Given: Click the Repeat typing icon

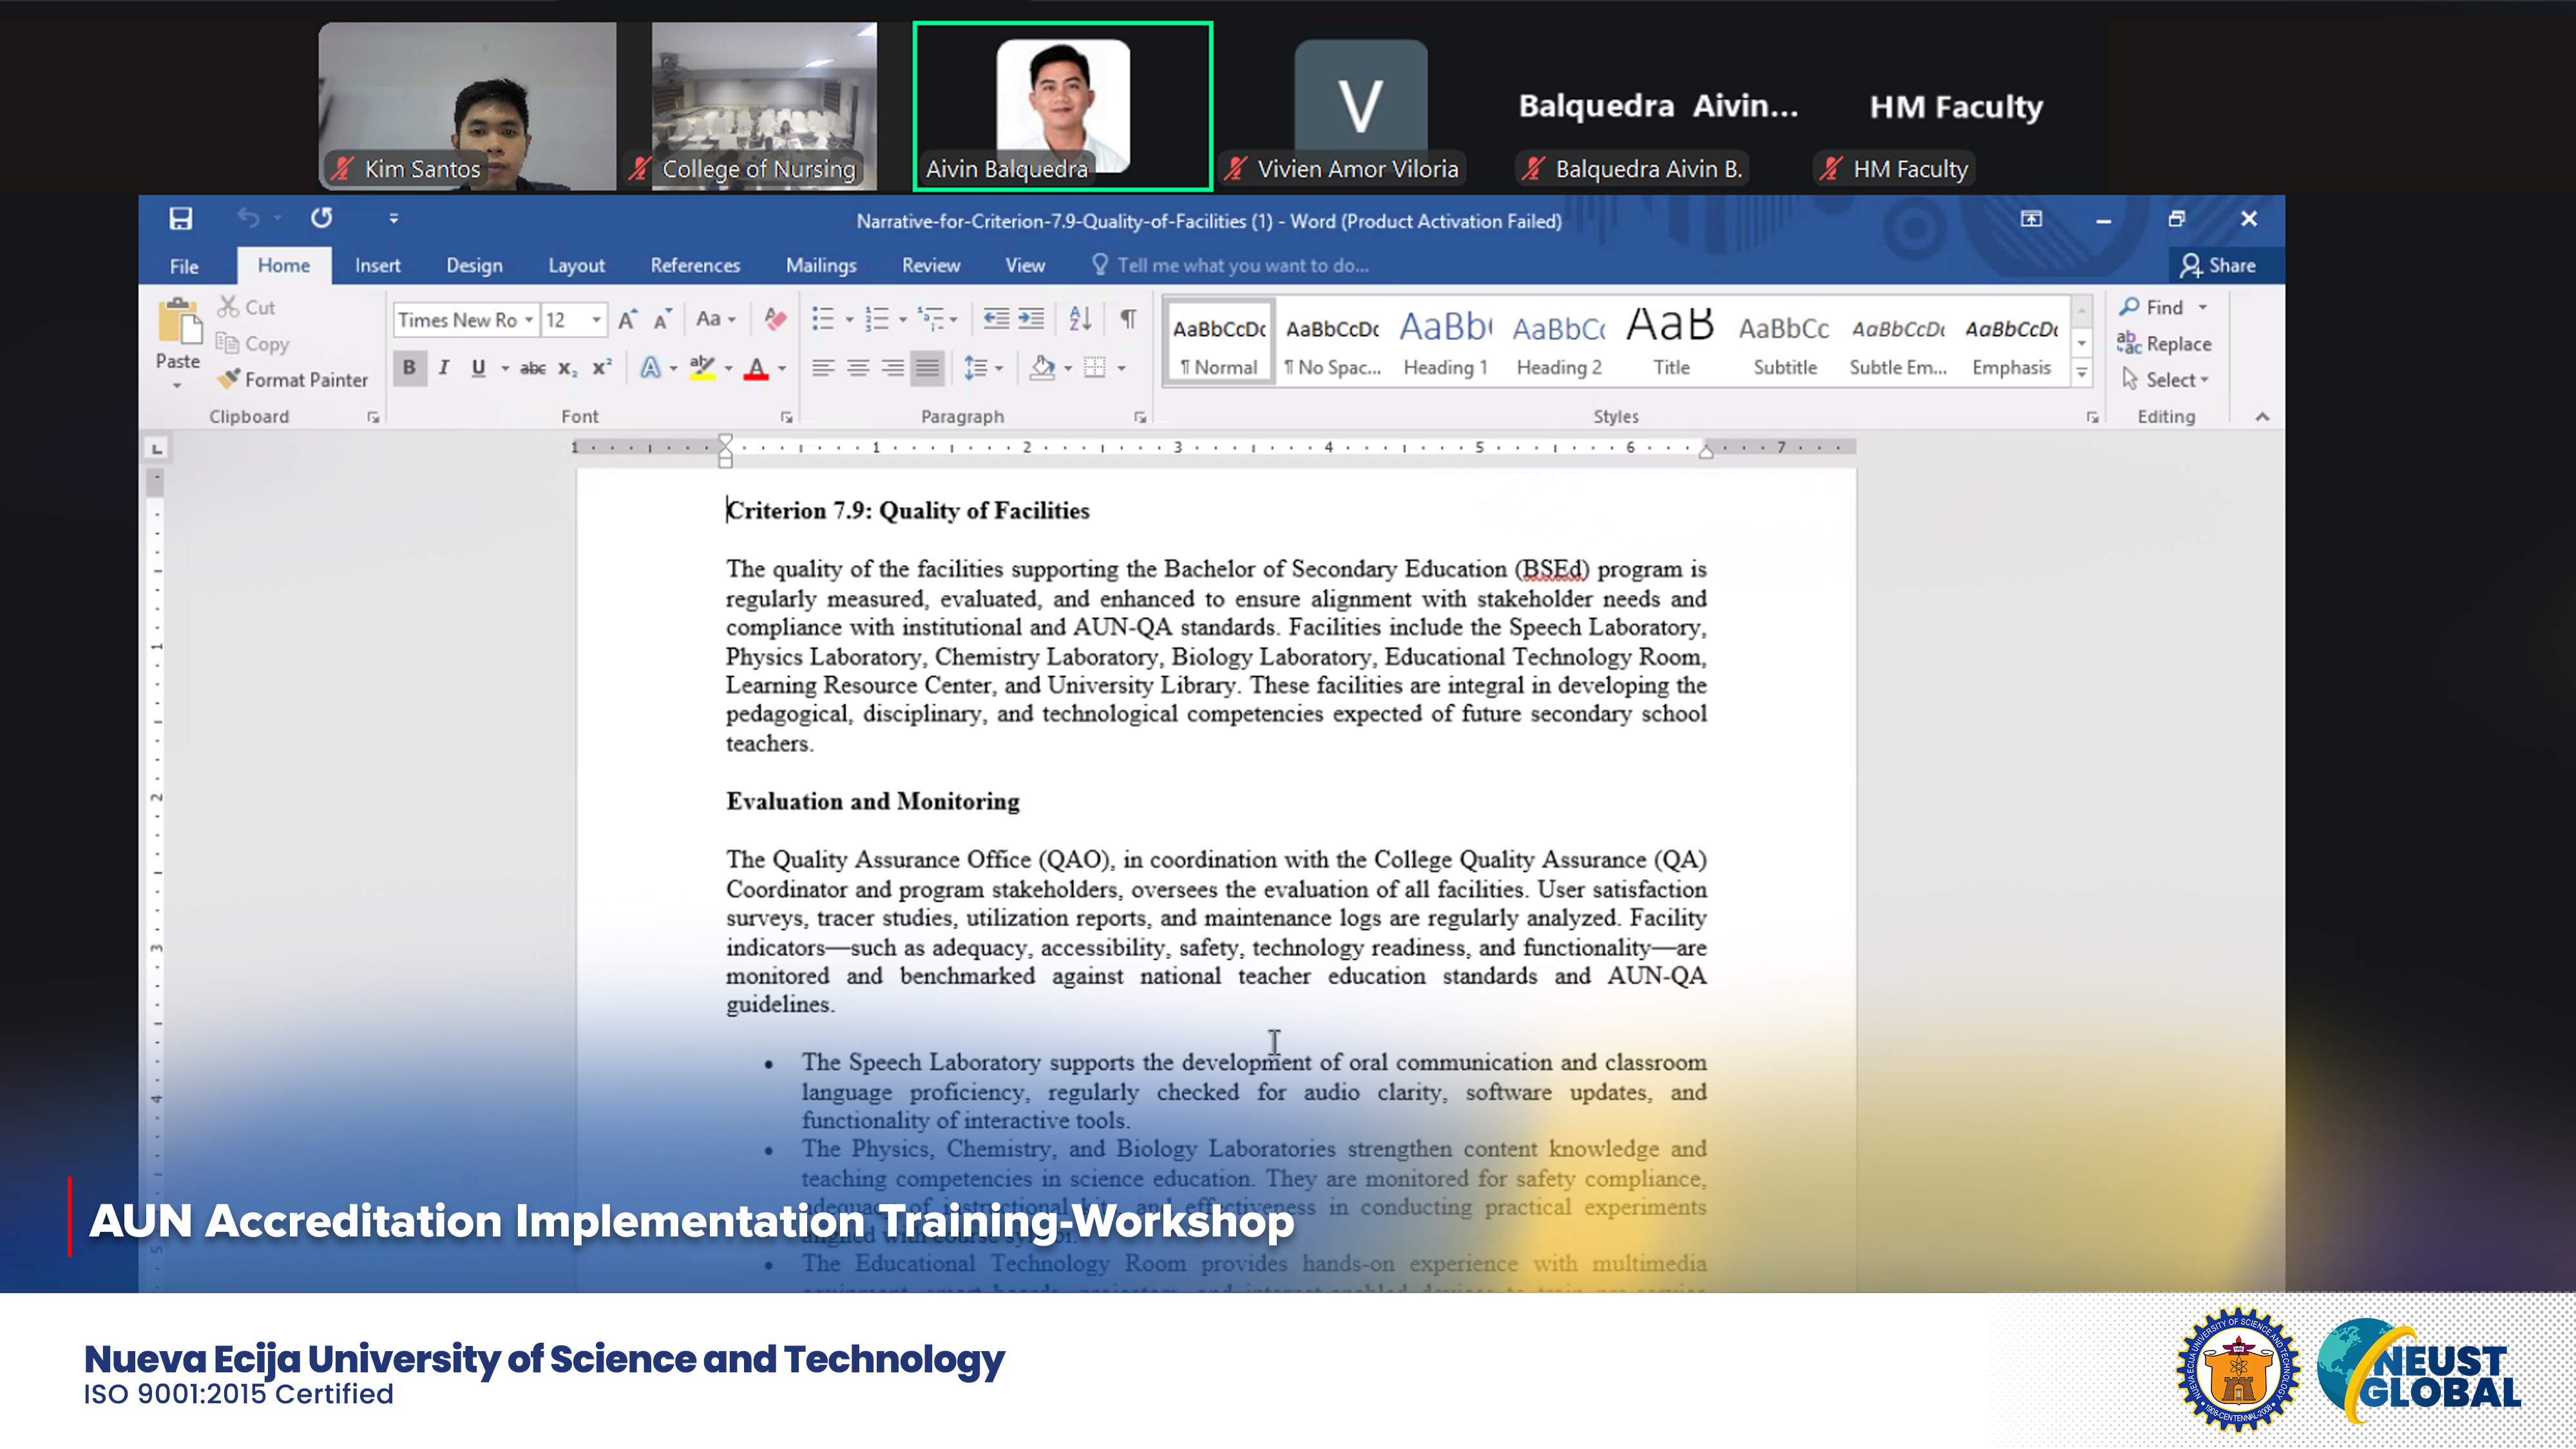Looking at the screenshot, I should pos(321,217).
